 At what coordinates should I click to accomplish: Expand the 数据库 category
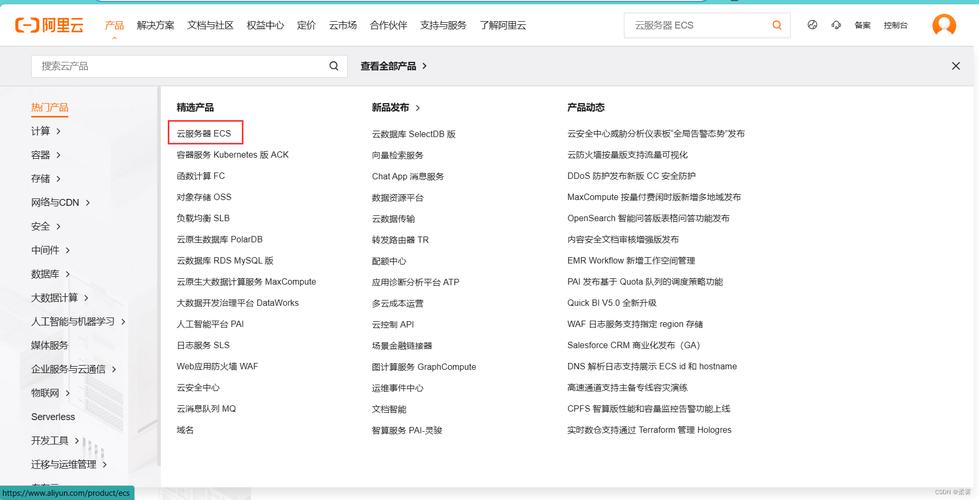coord(51,274)
